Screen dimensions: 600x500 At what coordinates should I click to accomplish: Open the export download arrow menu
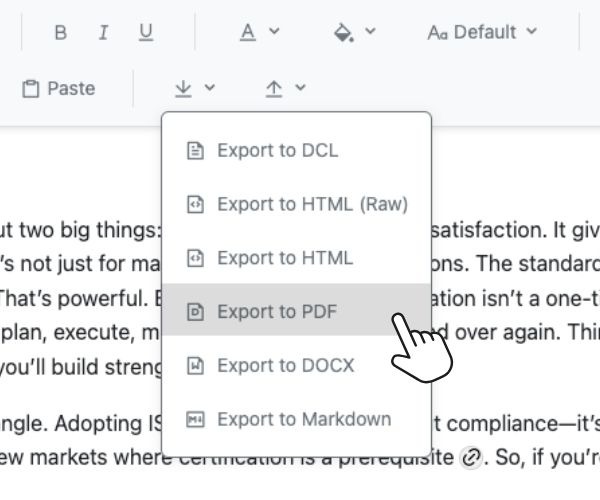tap(194, 88)
